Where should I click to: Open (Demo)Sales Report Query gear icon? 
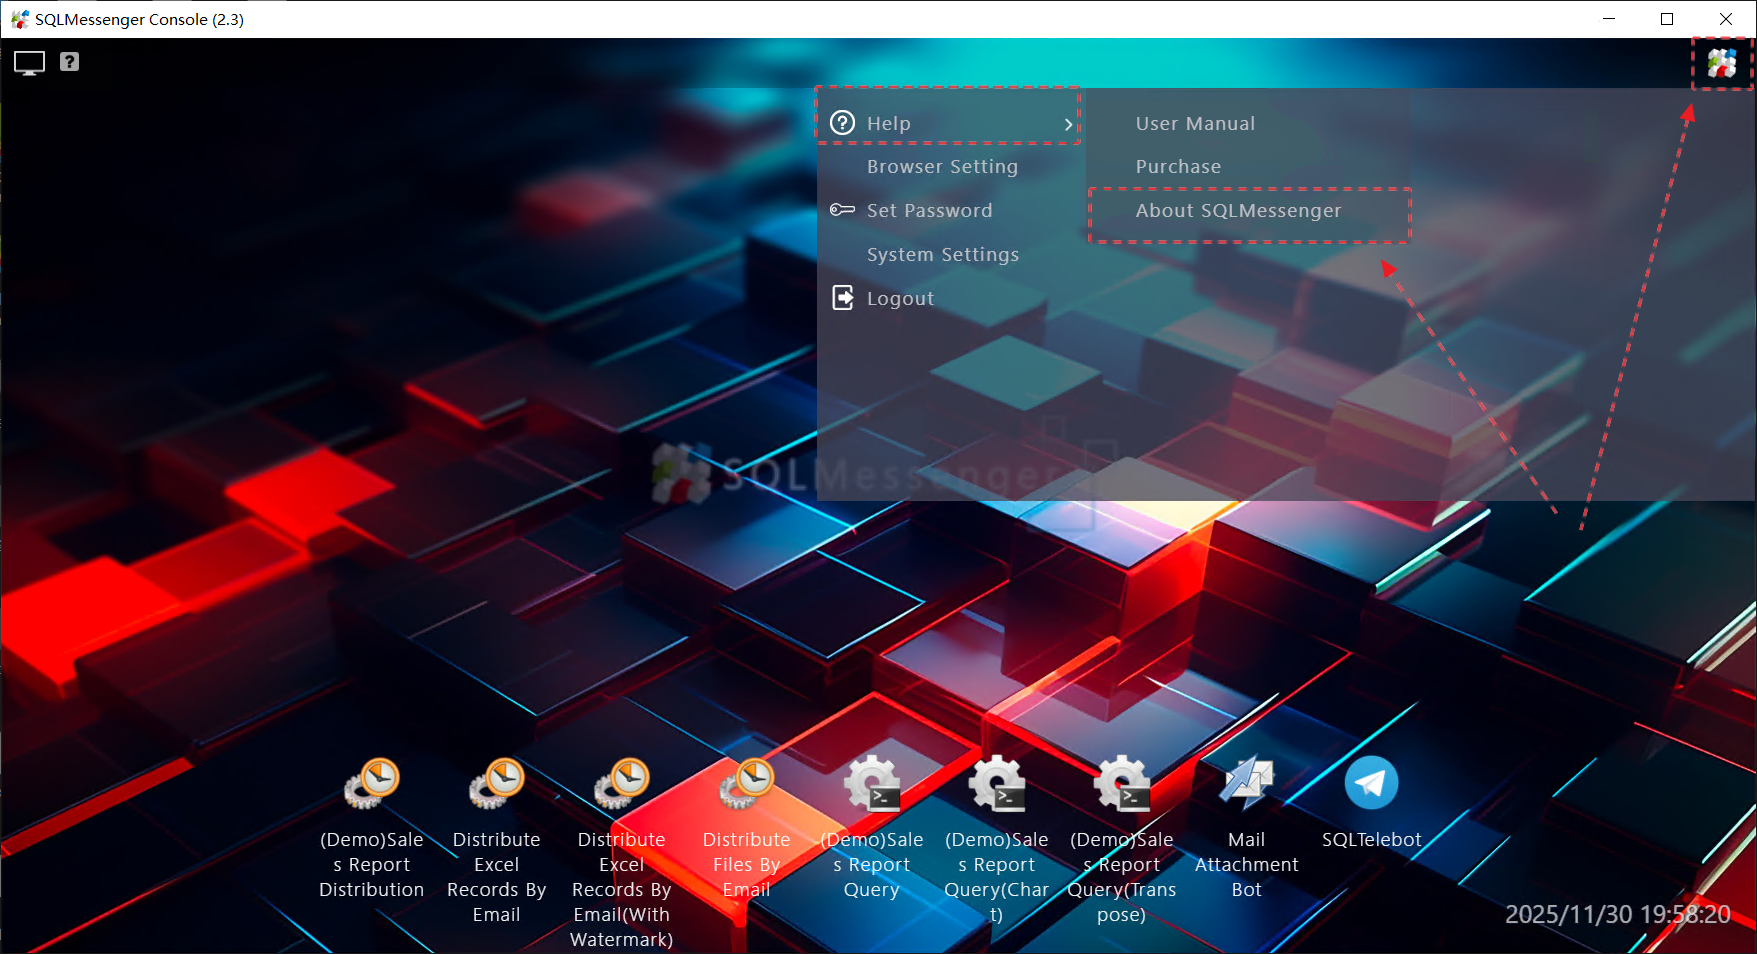(872, 783)
